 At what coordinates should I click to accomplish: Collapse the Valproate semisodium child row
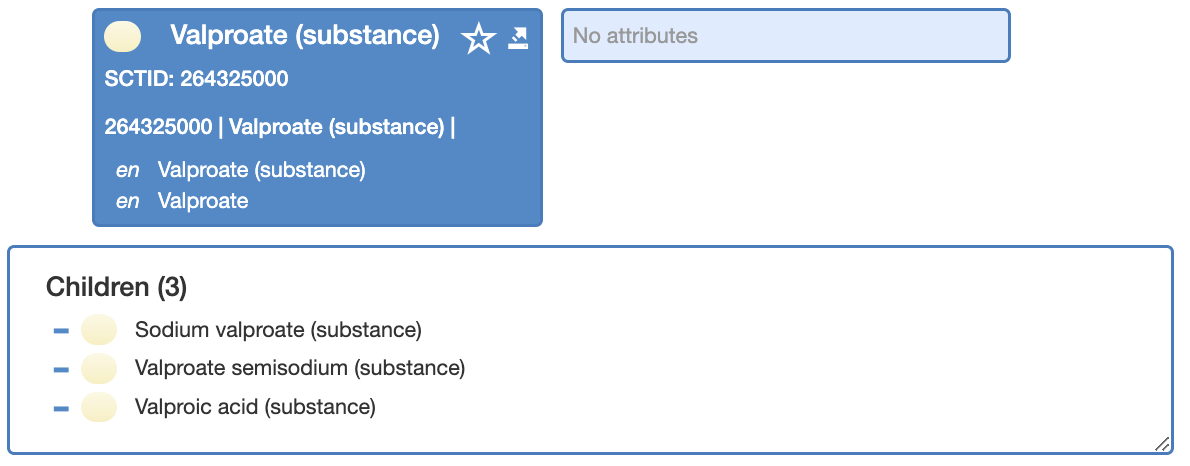click(x=61, y=370)
